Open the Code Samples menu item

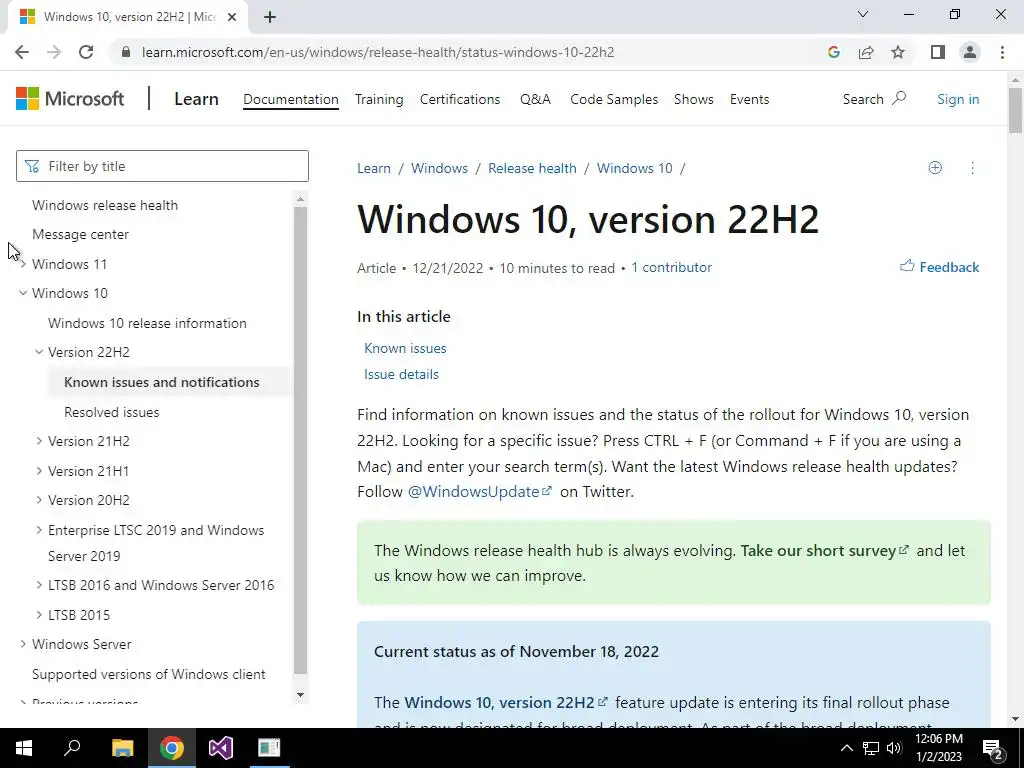point(614,99)
